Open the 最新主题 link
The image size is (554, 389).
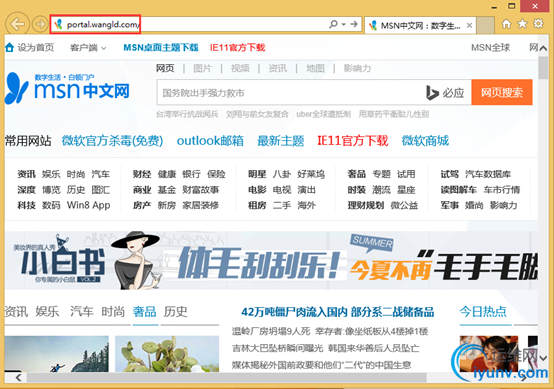coord(281,141)
